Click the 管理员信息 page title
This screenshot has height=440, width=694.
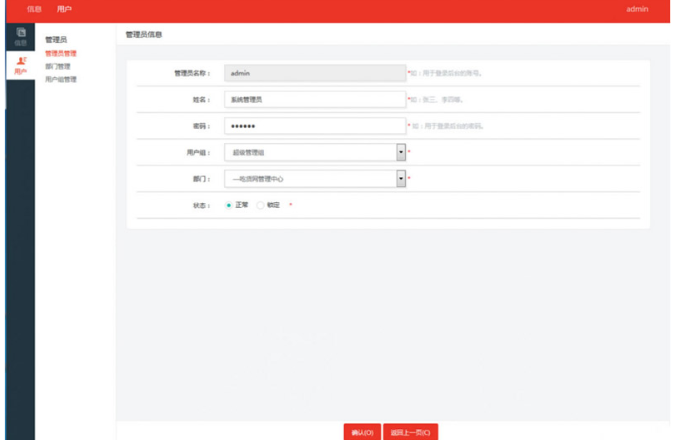pos(144,34)
